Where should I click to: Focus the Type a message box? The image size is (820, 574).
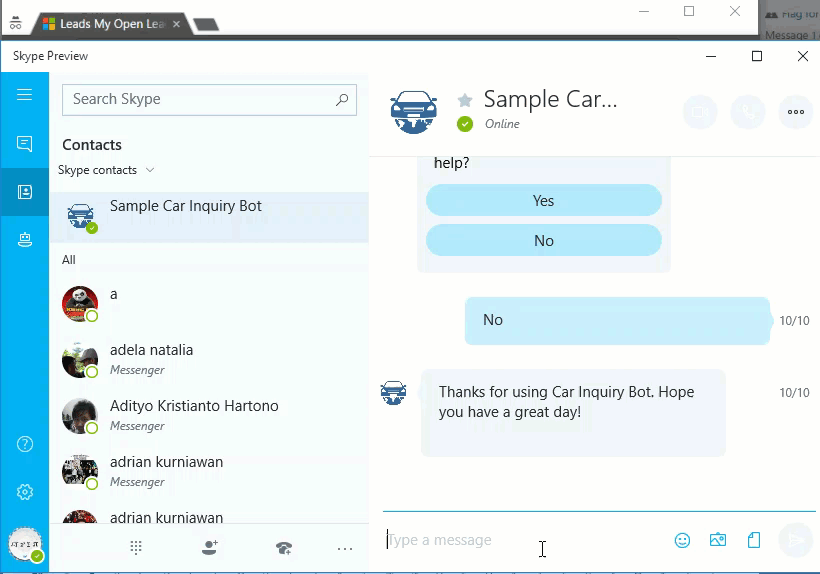coord(520,540)
